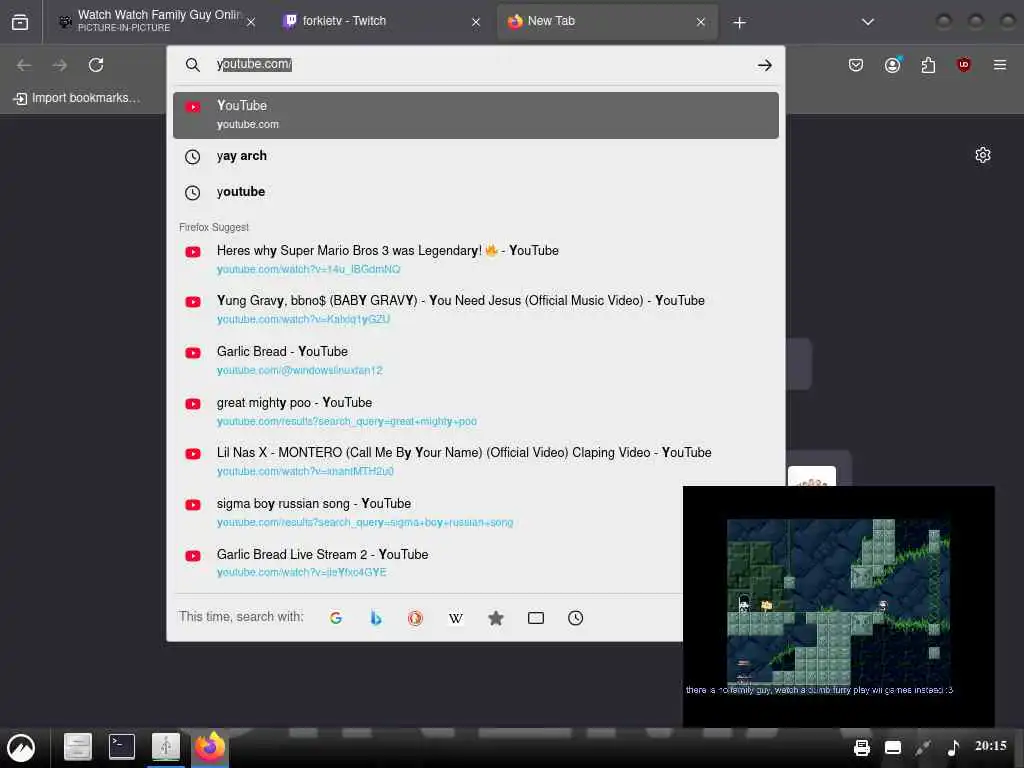Click the picture-in-picture game video window
1024x768 pixels.
tap(839, 606)
